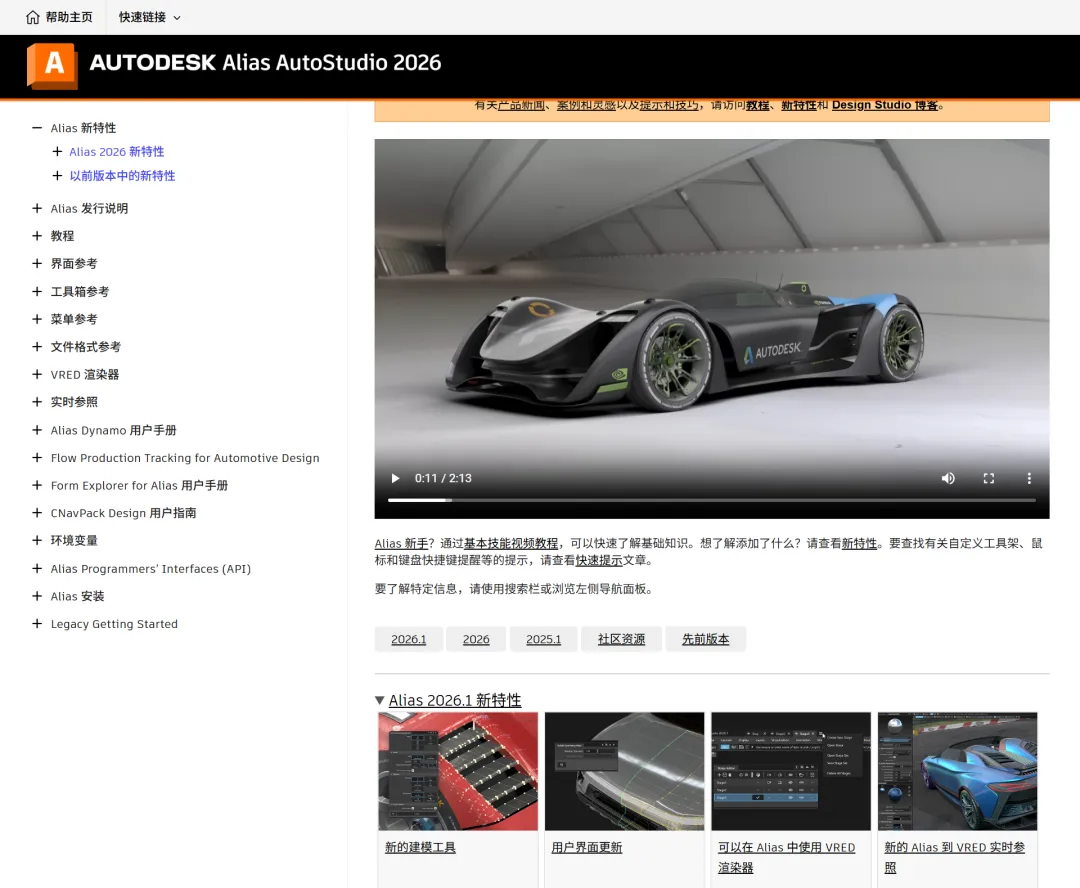The height and width of the screenshot is (888, 1080).
Task: Follow the 用户界面更新 link
Action: (x=587, y=847)
